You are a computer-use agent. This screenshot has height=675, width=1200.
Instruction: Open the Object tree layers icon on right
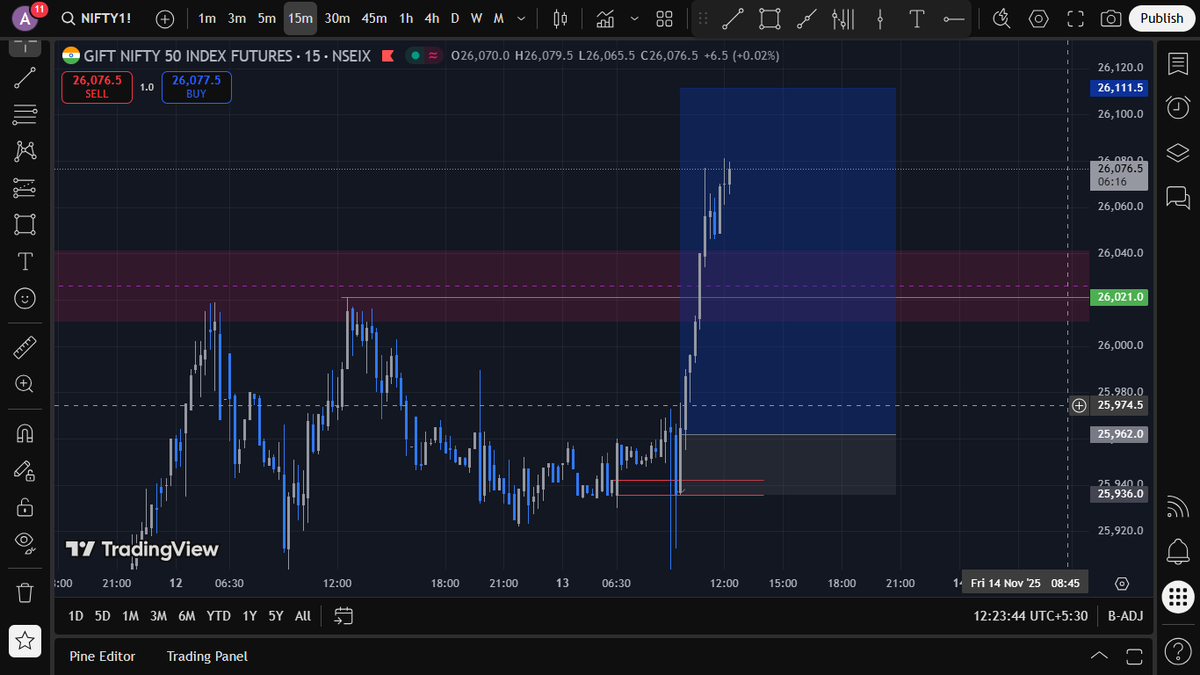(x=1177, y=153)
